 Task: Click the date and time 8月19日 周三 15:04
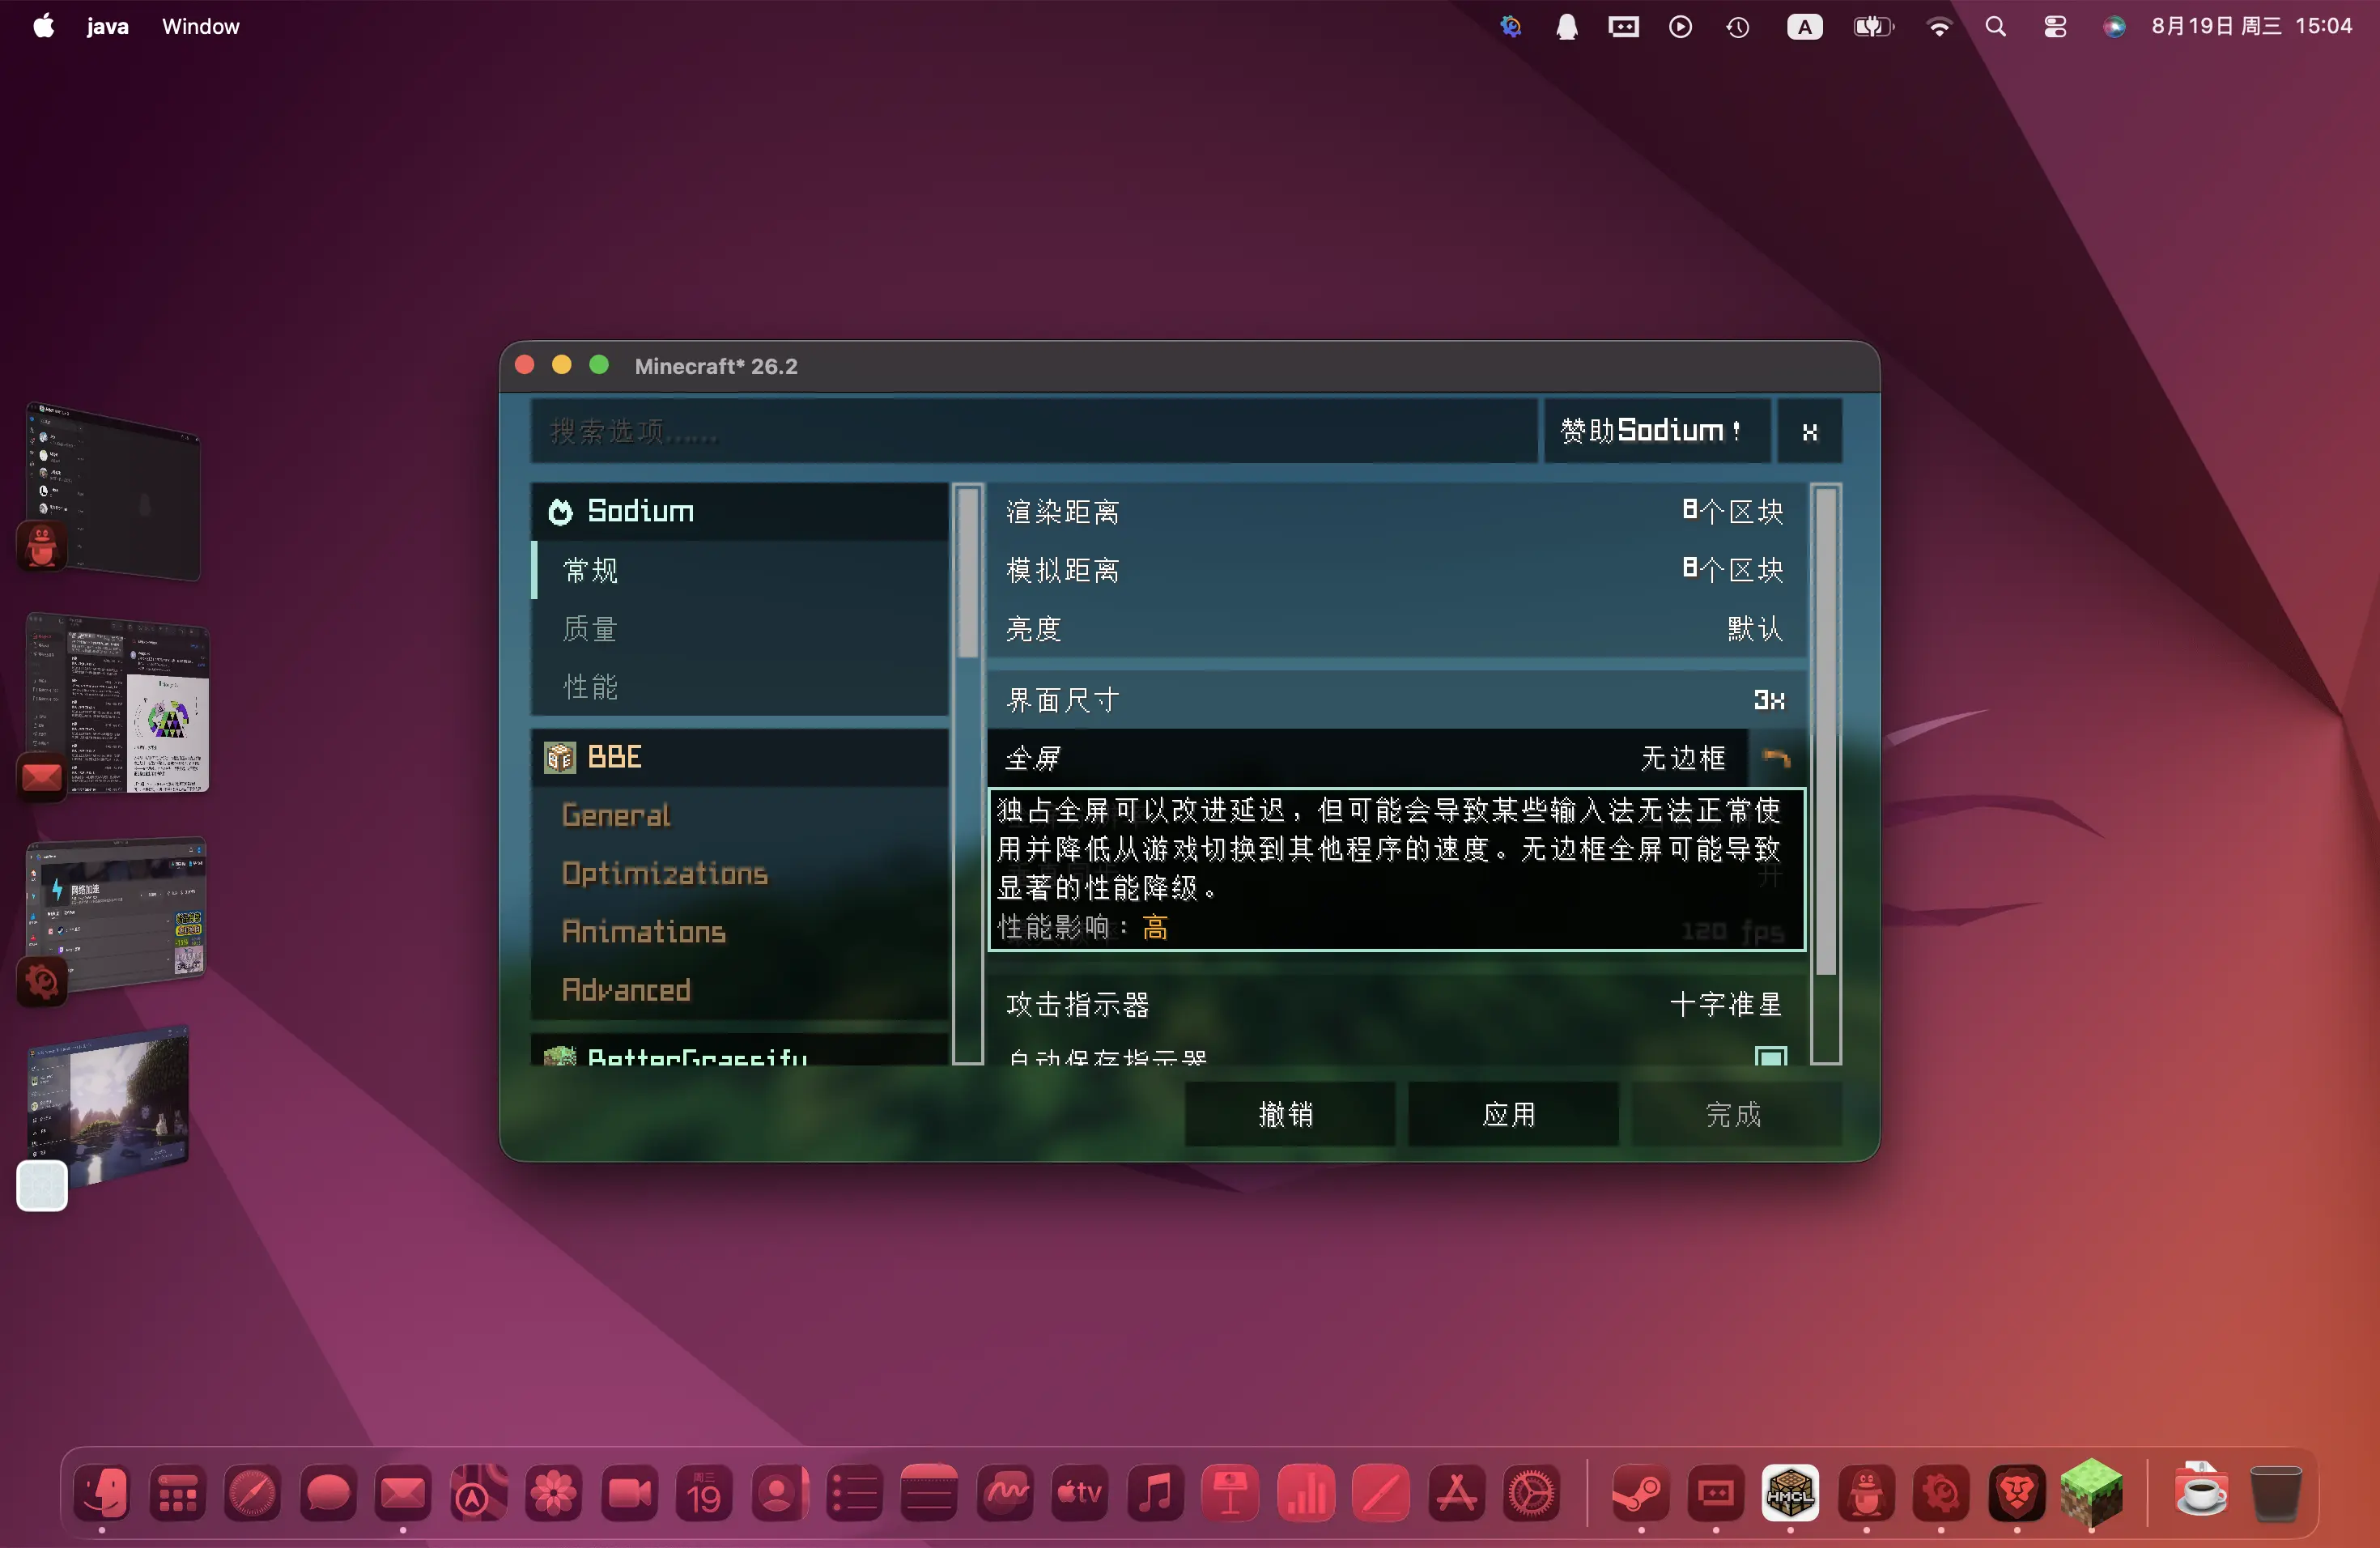point(2251,27)
